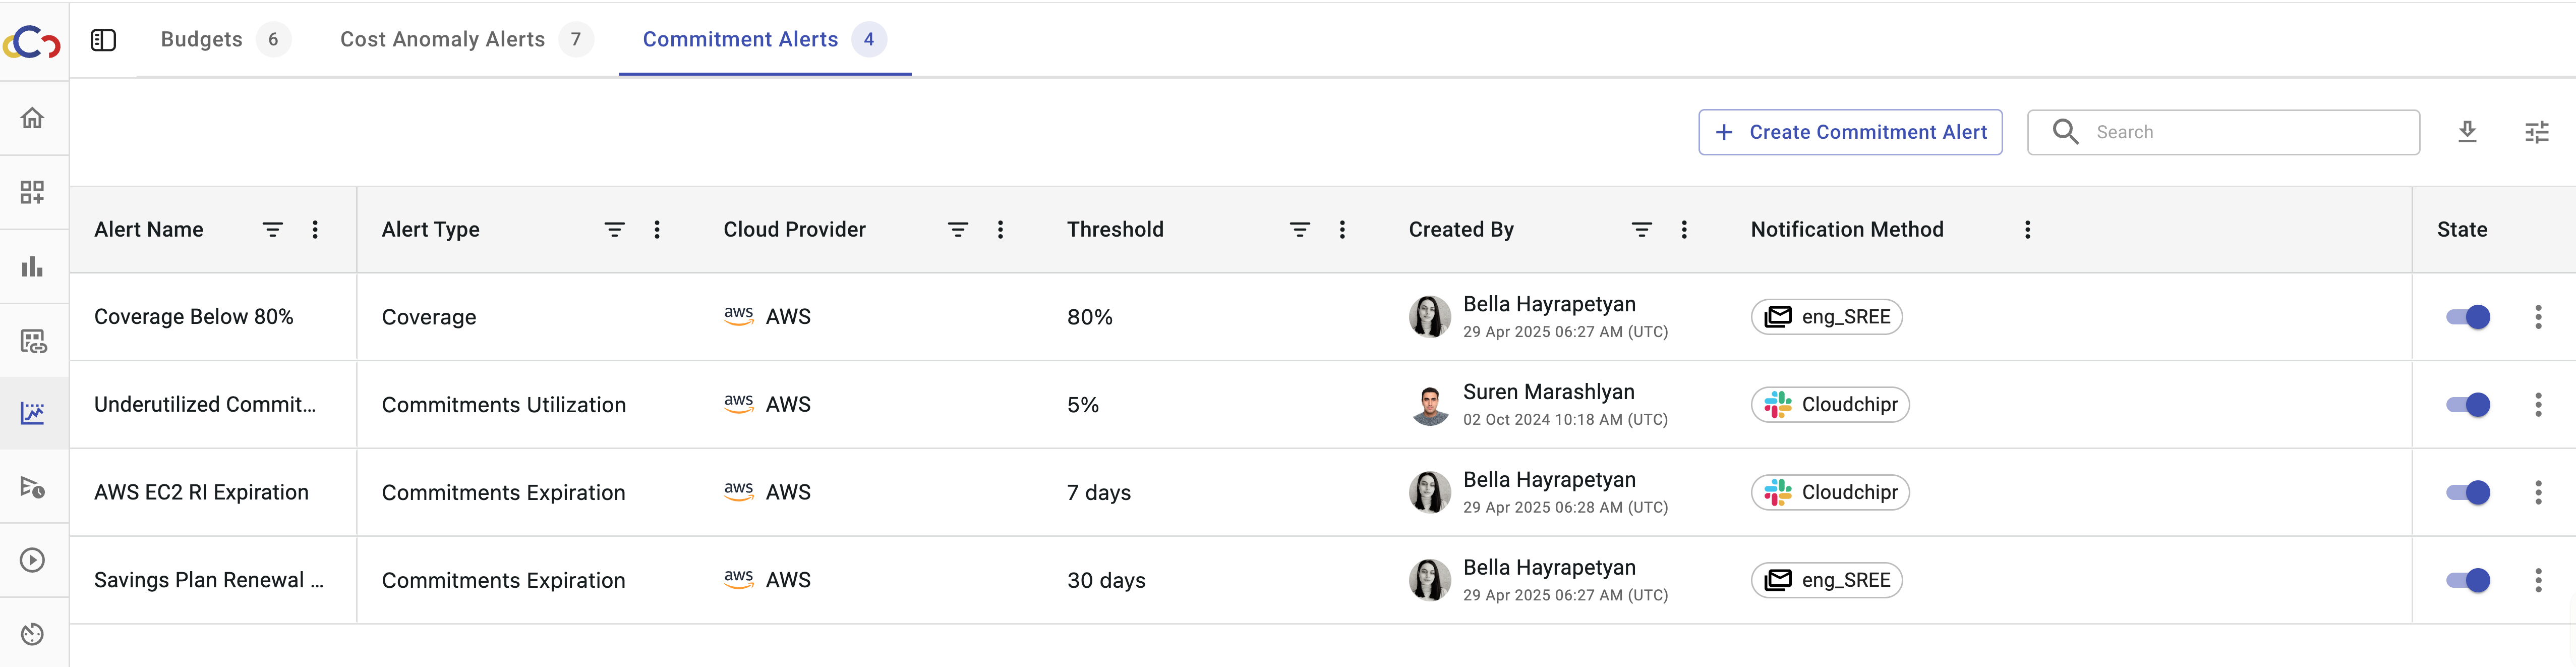
Task: Click Suren Marashlyan's avatar thumbnail
Action: 1430,405
